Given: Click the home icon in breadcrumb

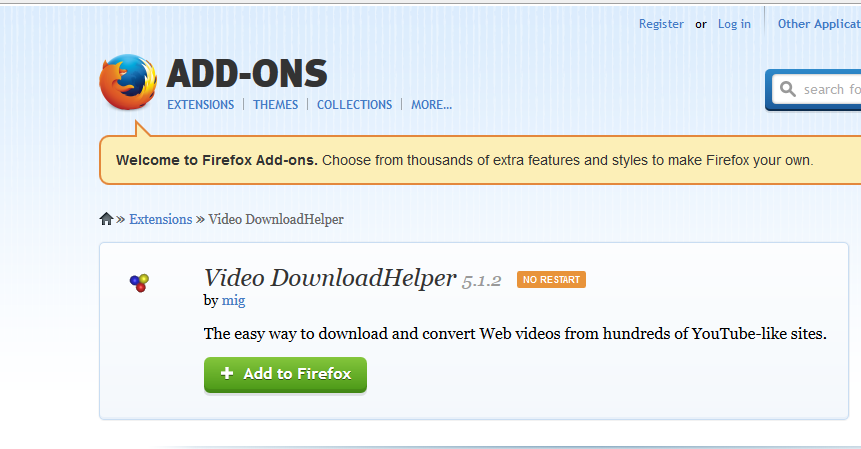Looking at the screenshot, I should tap(106, 219).
